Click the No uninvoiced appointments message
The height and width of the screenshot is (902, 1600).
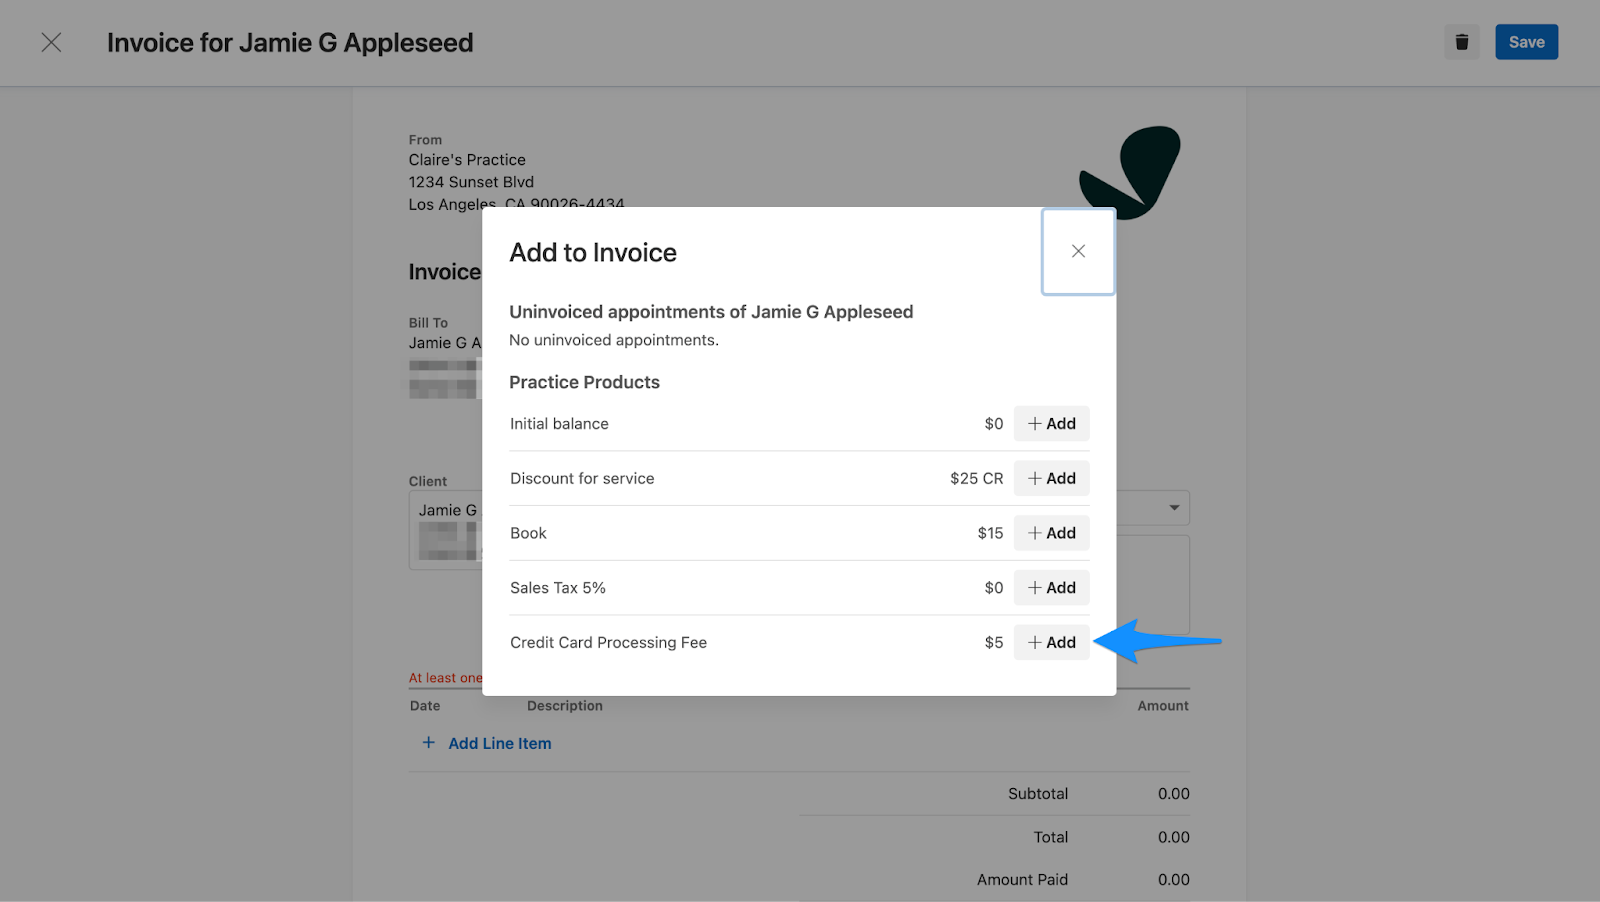point(614,340)
